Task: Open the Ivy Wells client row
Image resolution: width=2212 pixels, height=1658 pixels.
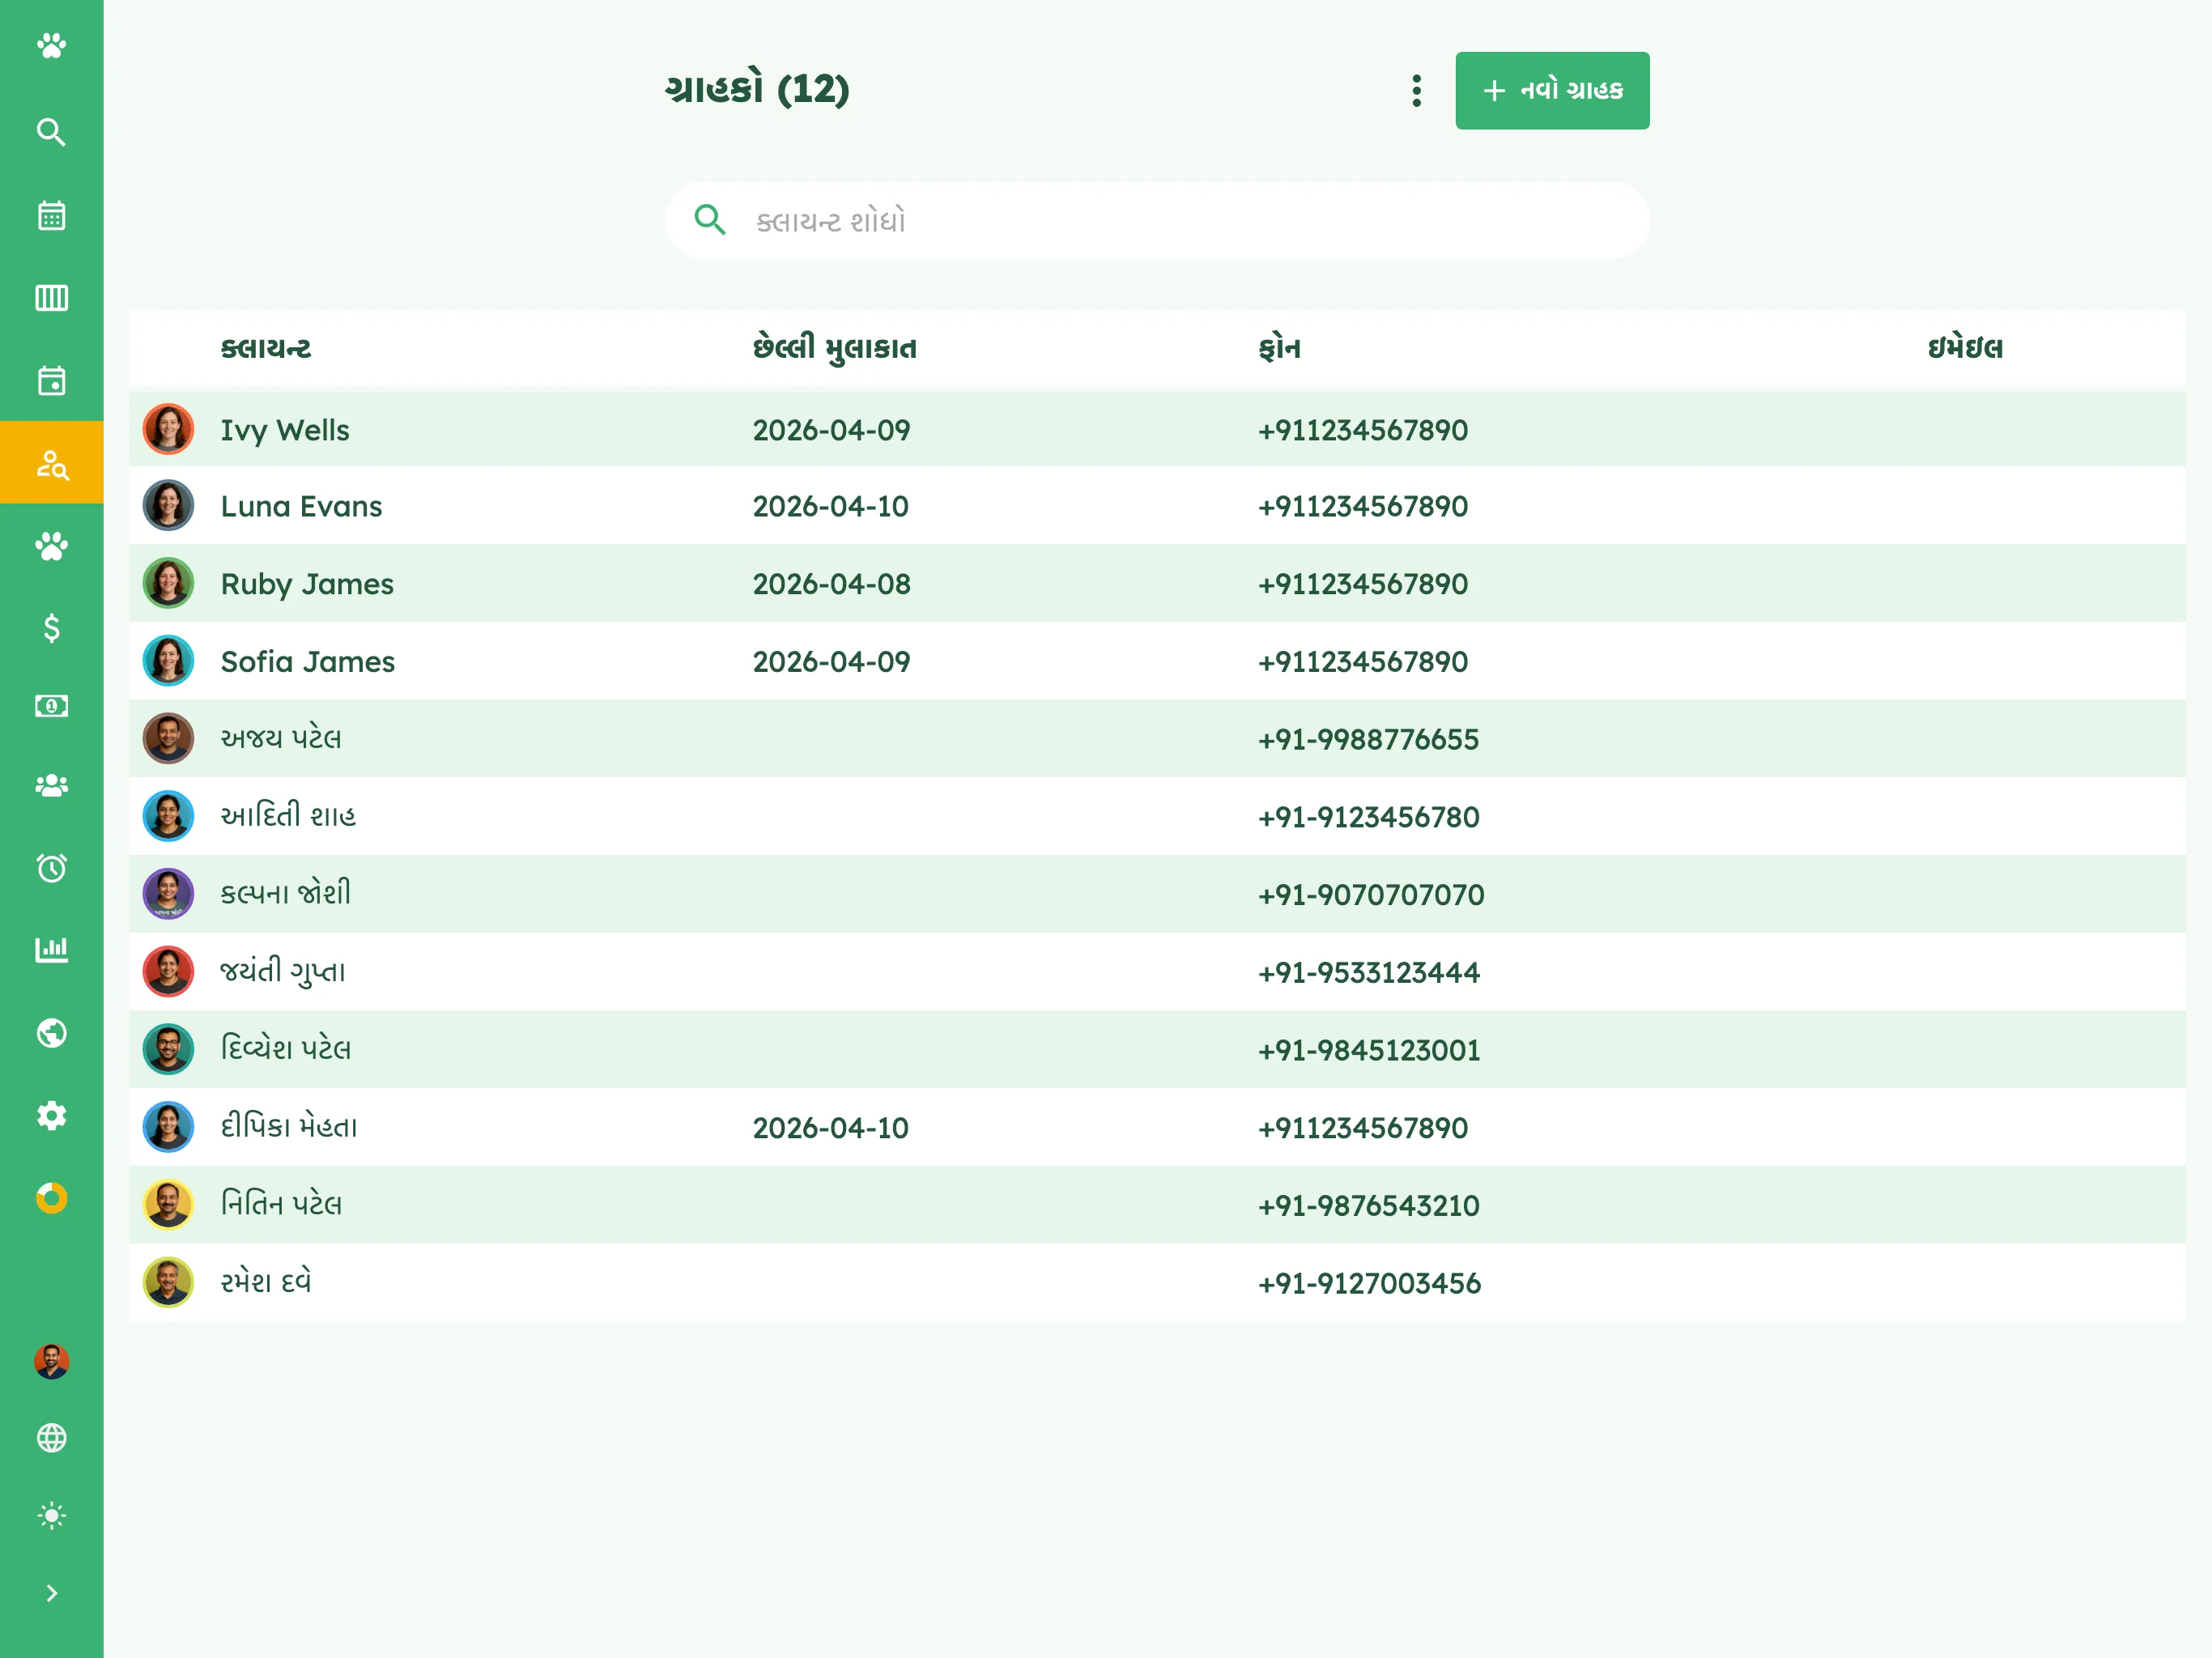Action: pos(1157,429)
